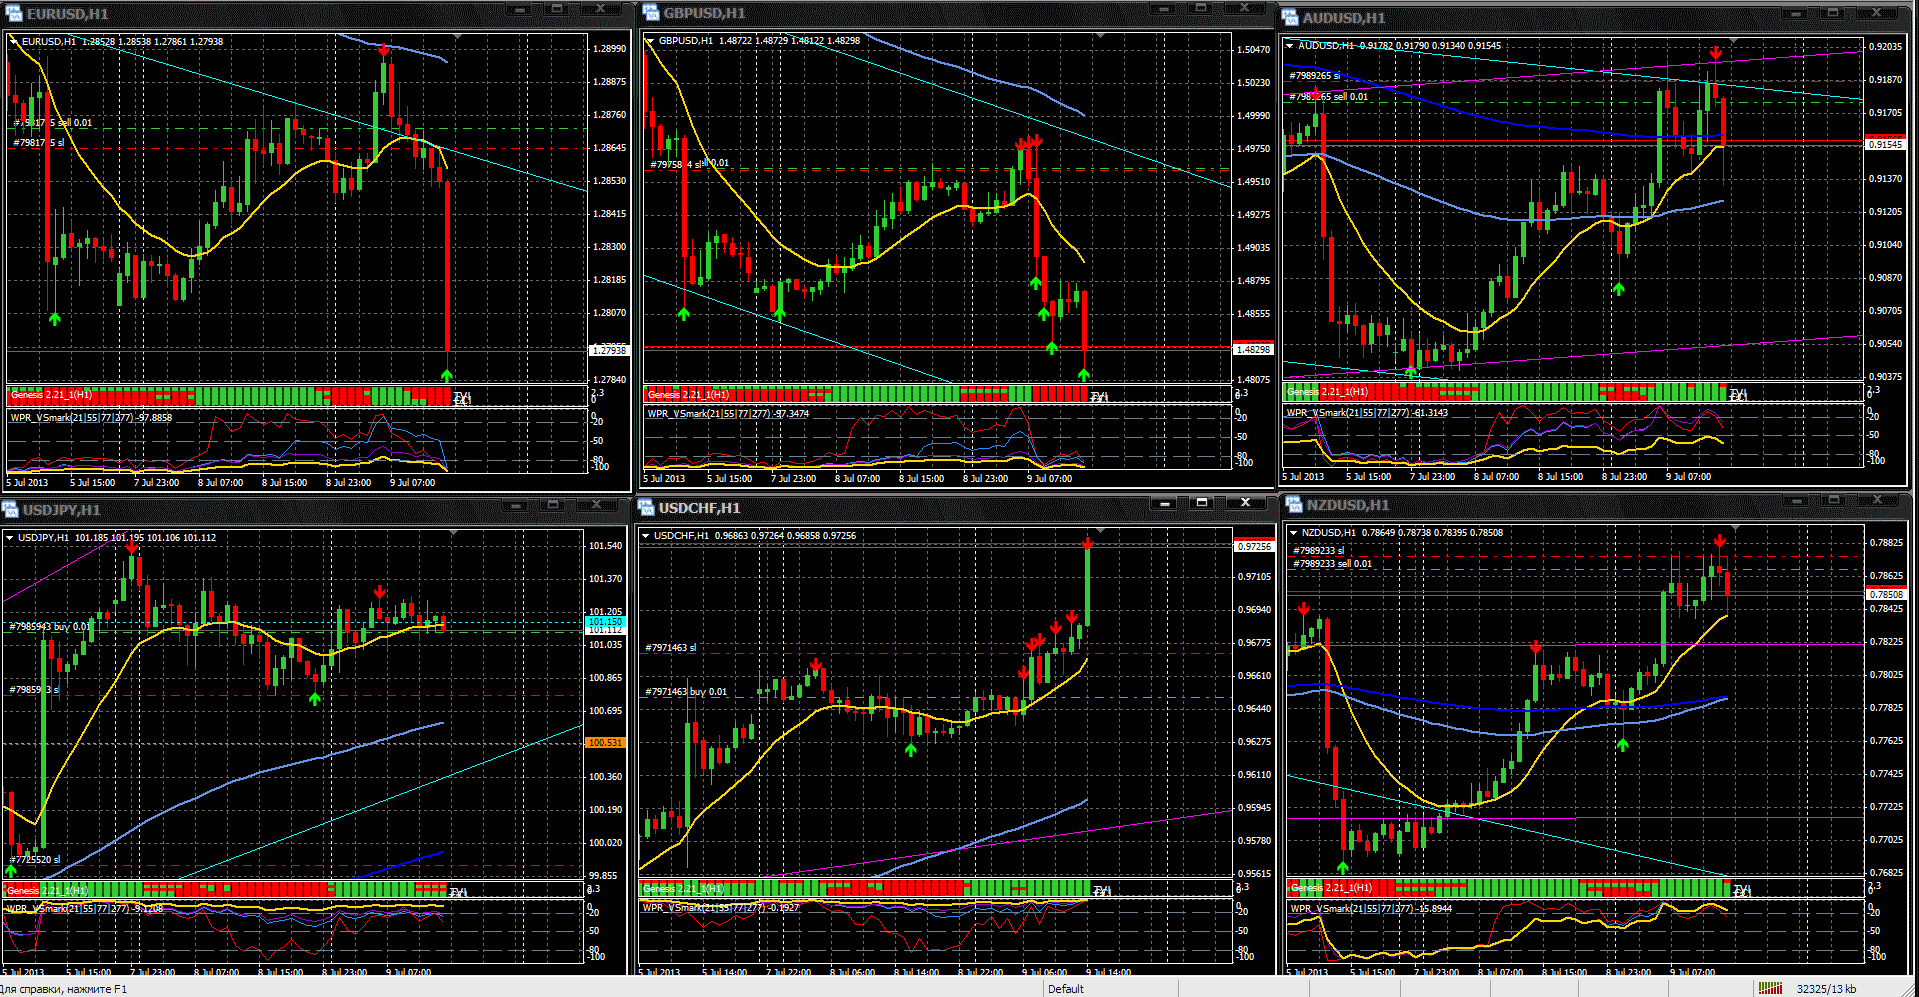Click the connection status bars icon

point(1770,988)
